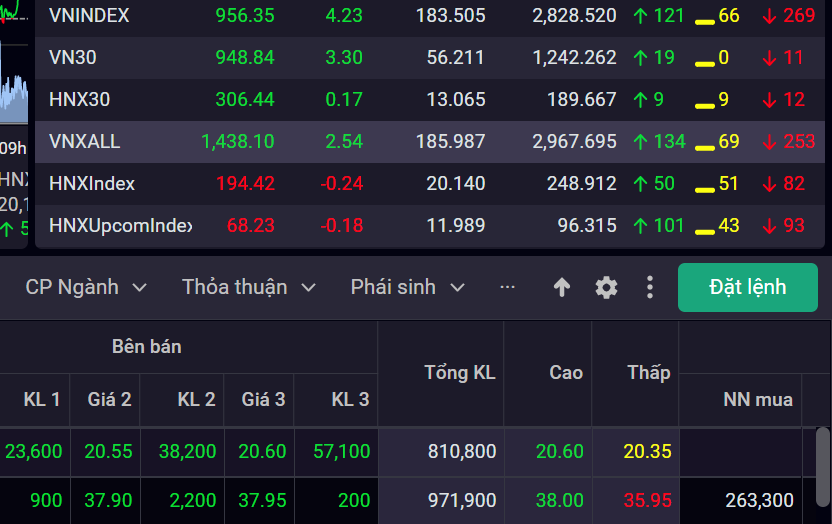Screen dimensions: 832x524
Task: Expand the Phái sinh dropdown
Action: [408, 287]
